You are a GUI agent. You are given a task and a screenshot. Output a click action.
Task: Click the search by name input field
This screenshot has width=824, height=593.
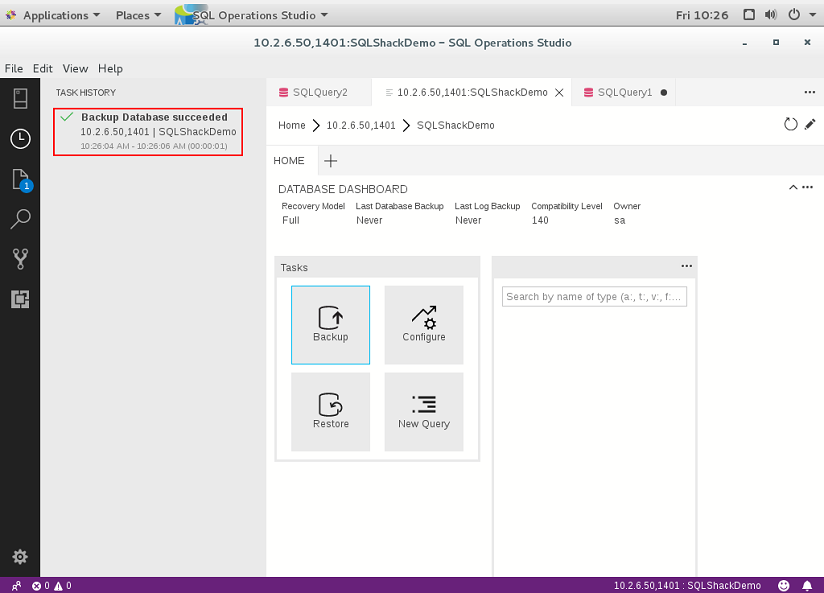594,296
